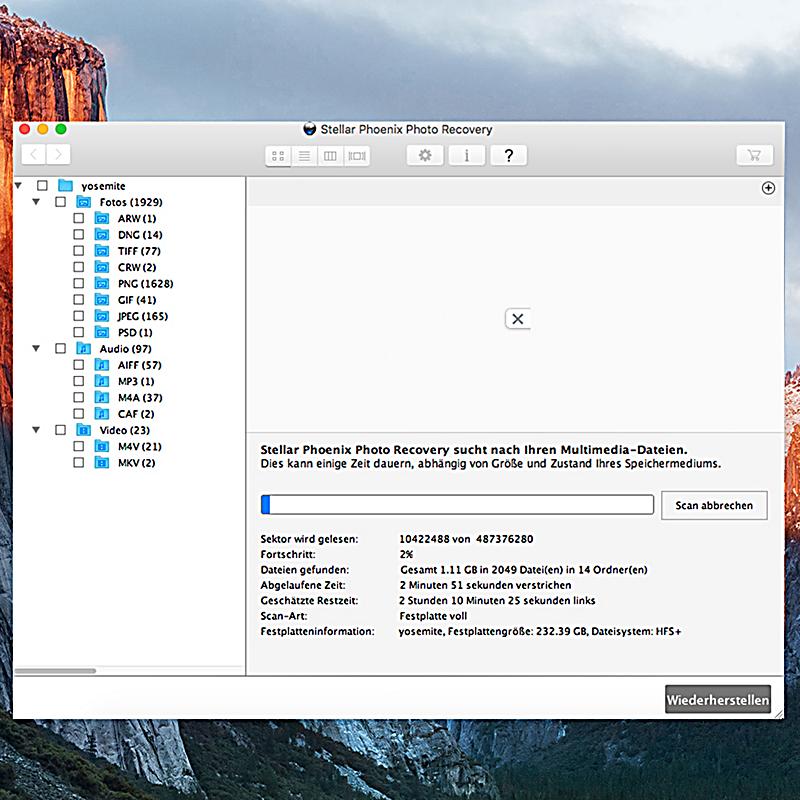Select the CRW (2) tree row
This screenshot has height=800, width=800.
pyautogui.click(x=130, y=267)
